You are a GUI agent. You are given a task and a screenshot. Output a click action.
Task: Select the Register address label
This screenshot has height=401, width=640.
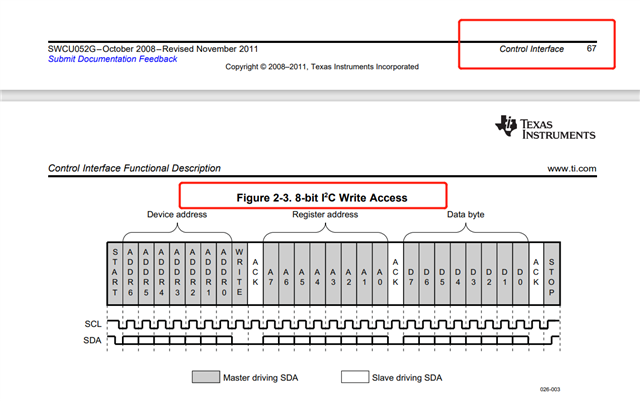pyautogui.click(x=325, y=214)
